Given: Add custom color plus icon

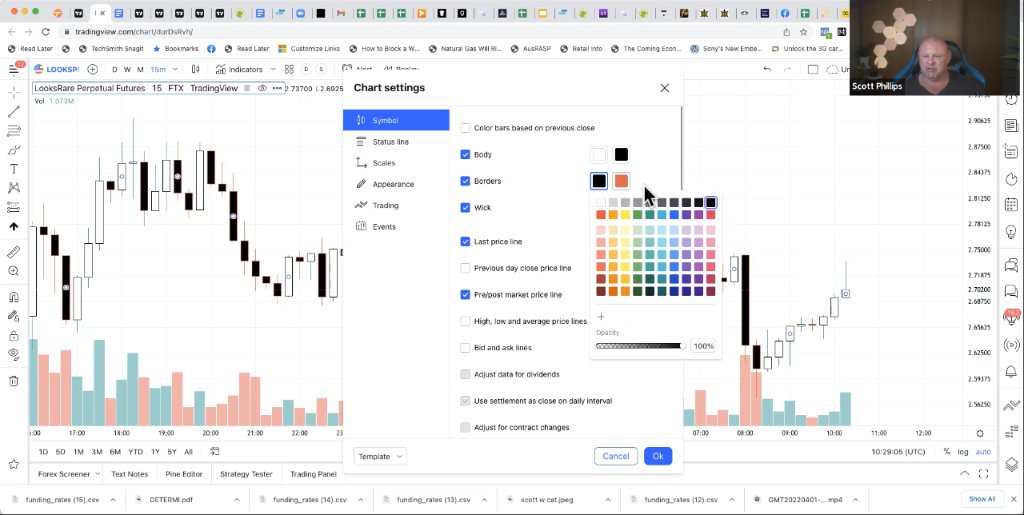Looking at the screenshot, I should [x=601, y=317].
